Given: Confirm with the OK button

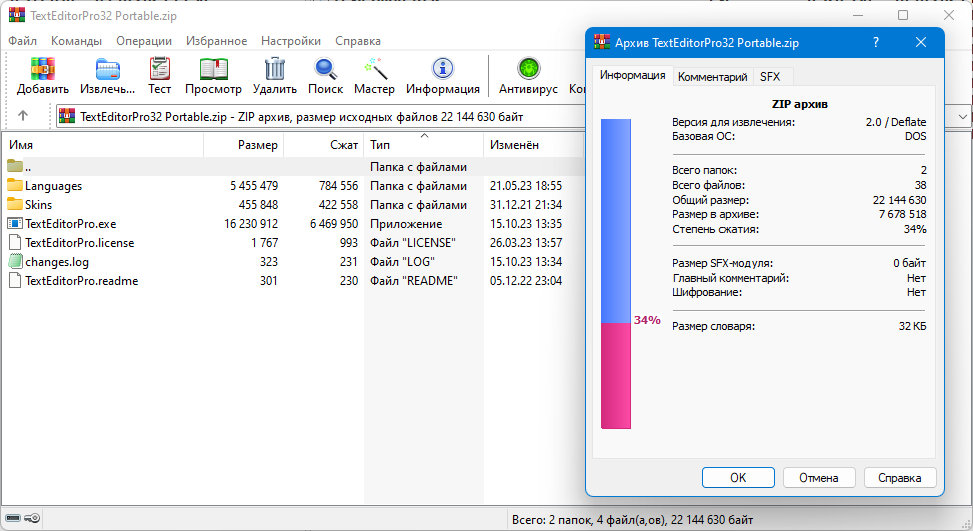Looking at the screenshot, I should pyautogui.click(x=738, y=478).
